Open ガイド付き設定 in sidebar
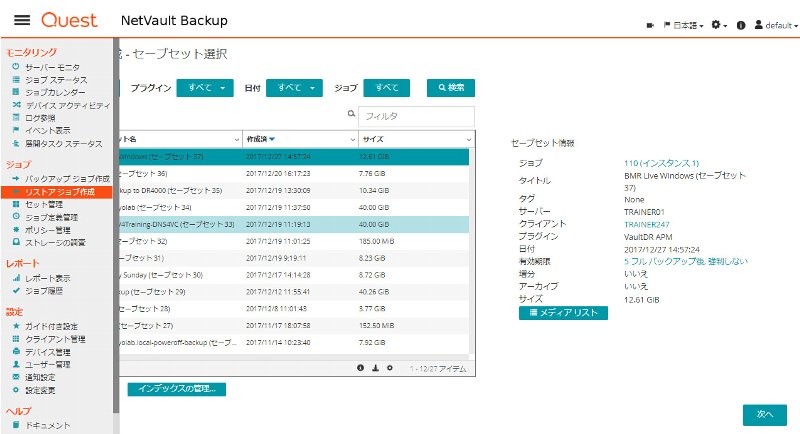Screen dimensions: 800x434 [x=52, y=326]
